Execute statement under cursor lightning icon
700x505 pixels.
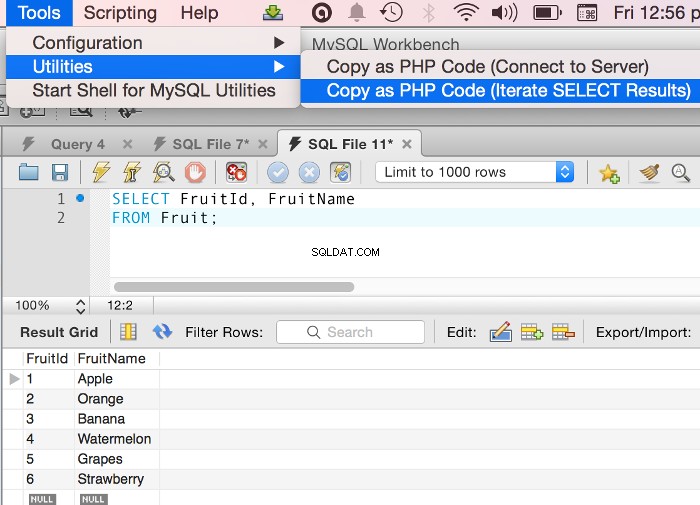click(x=132, y=172)
